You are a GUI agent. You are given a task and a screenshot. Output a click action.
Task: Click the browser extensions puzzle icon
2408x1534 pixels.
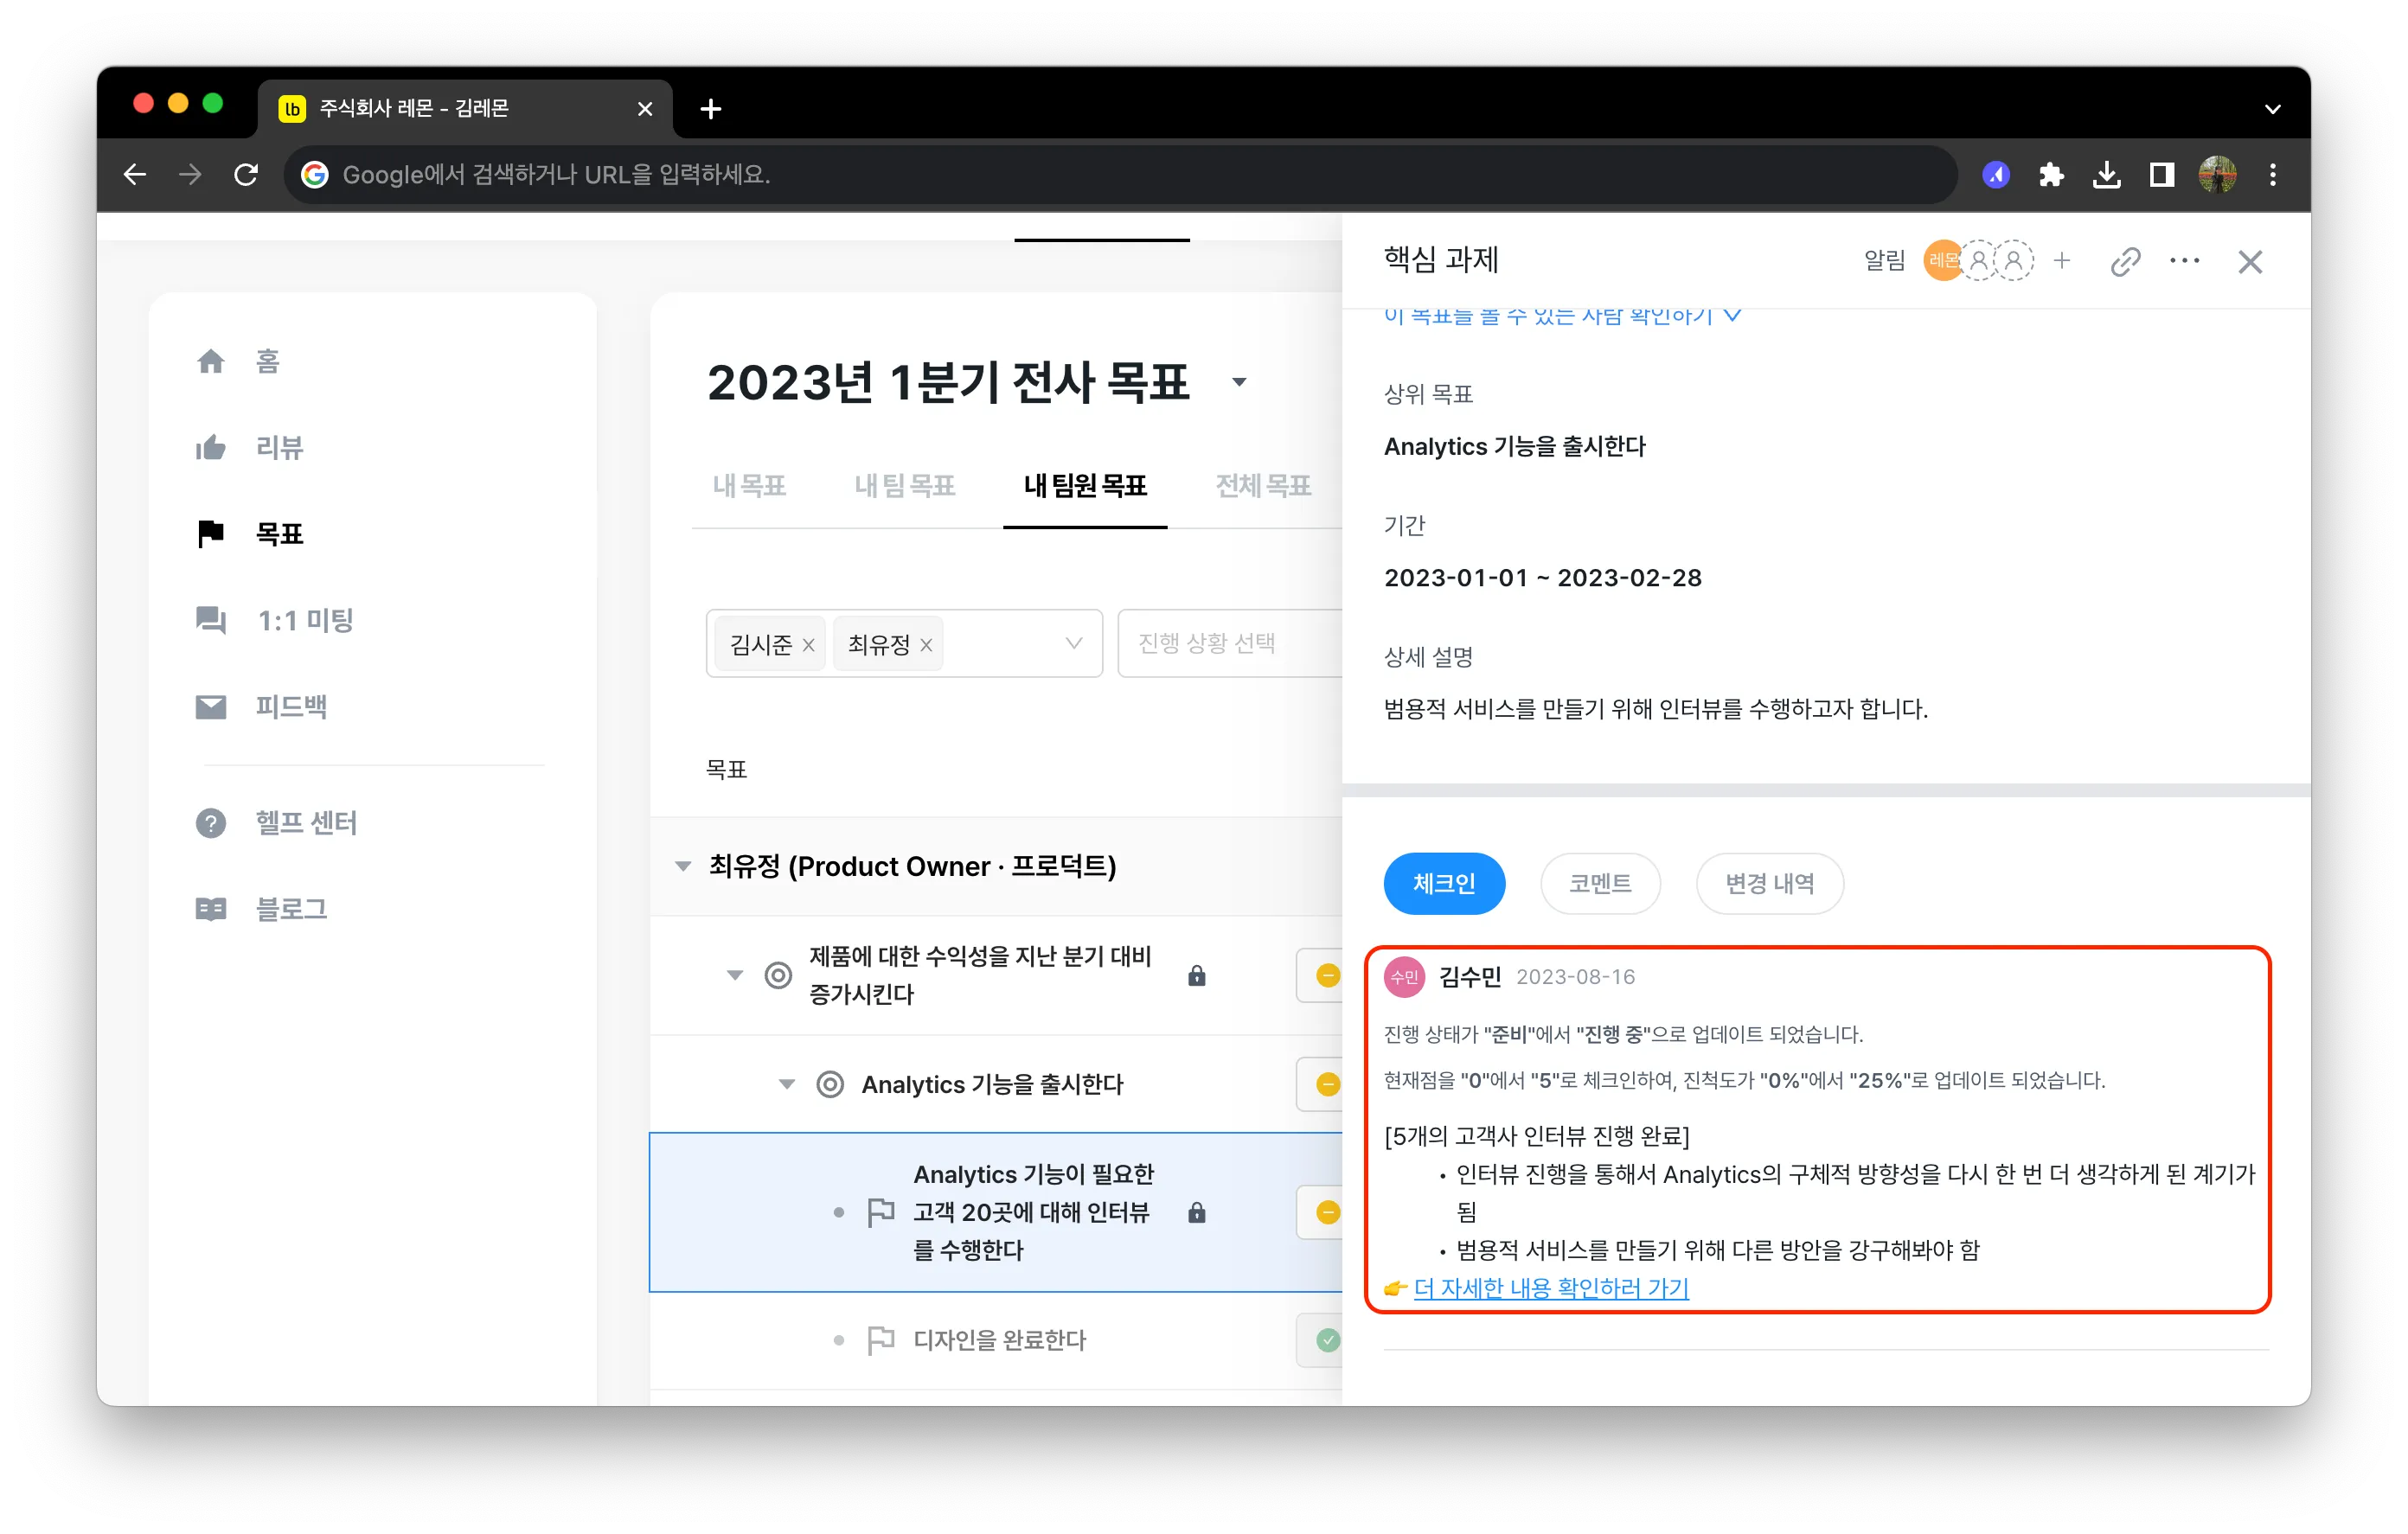pos(2051,175)
